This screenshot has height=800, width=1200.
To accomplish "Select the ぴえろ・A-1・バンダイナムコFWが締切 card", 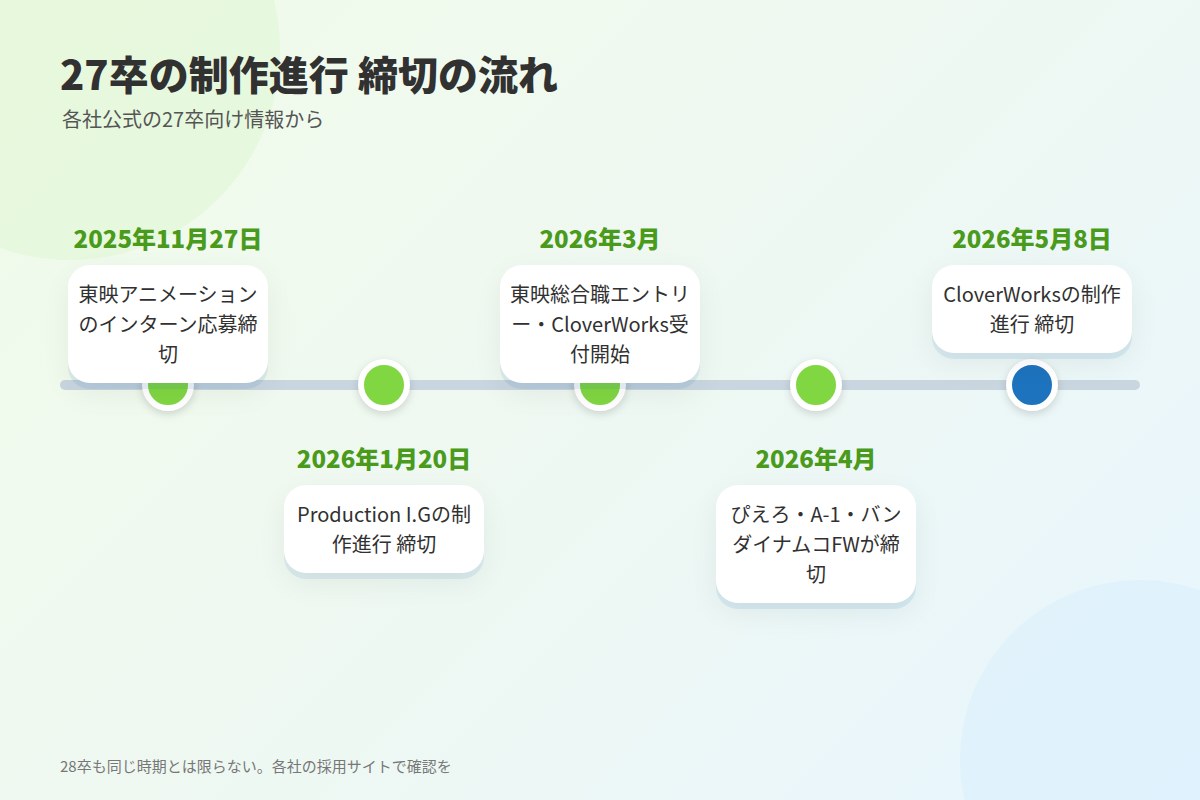I will click(816, 545).
